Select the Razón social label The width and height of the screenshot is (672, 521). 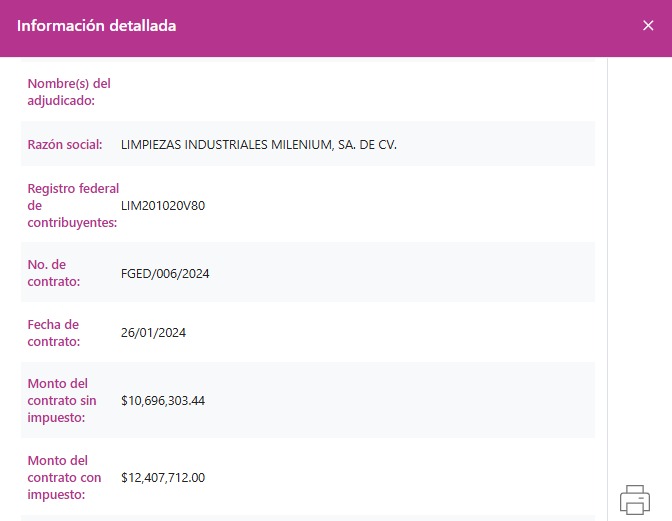[65, 145]
